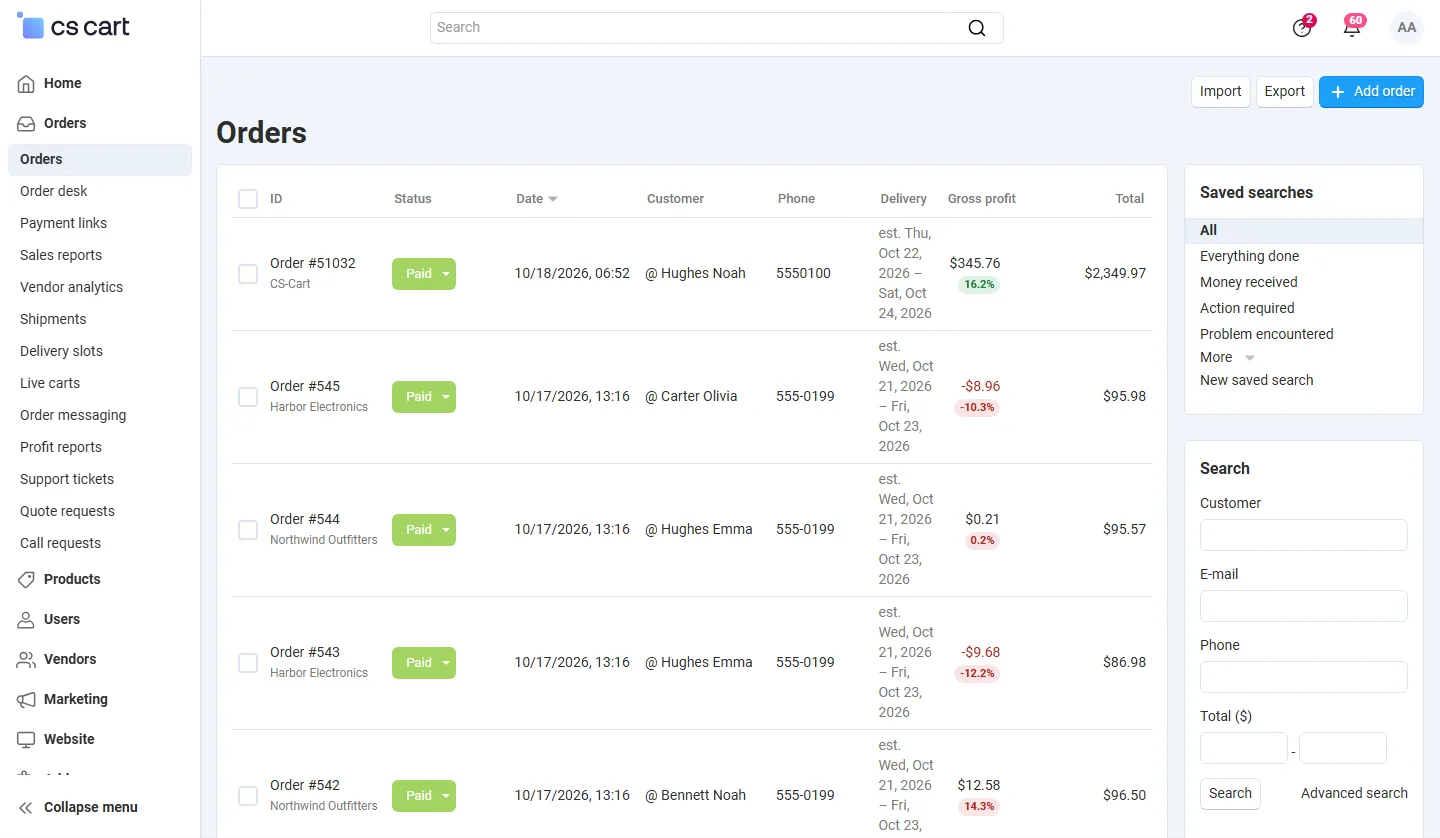1440x838 pixels.
Task: Go to Shipments in the sidebar
Action: click(x=53, y=319)
